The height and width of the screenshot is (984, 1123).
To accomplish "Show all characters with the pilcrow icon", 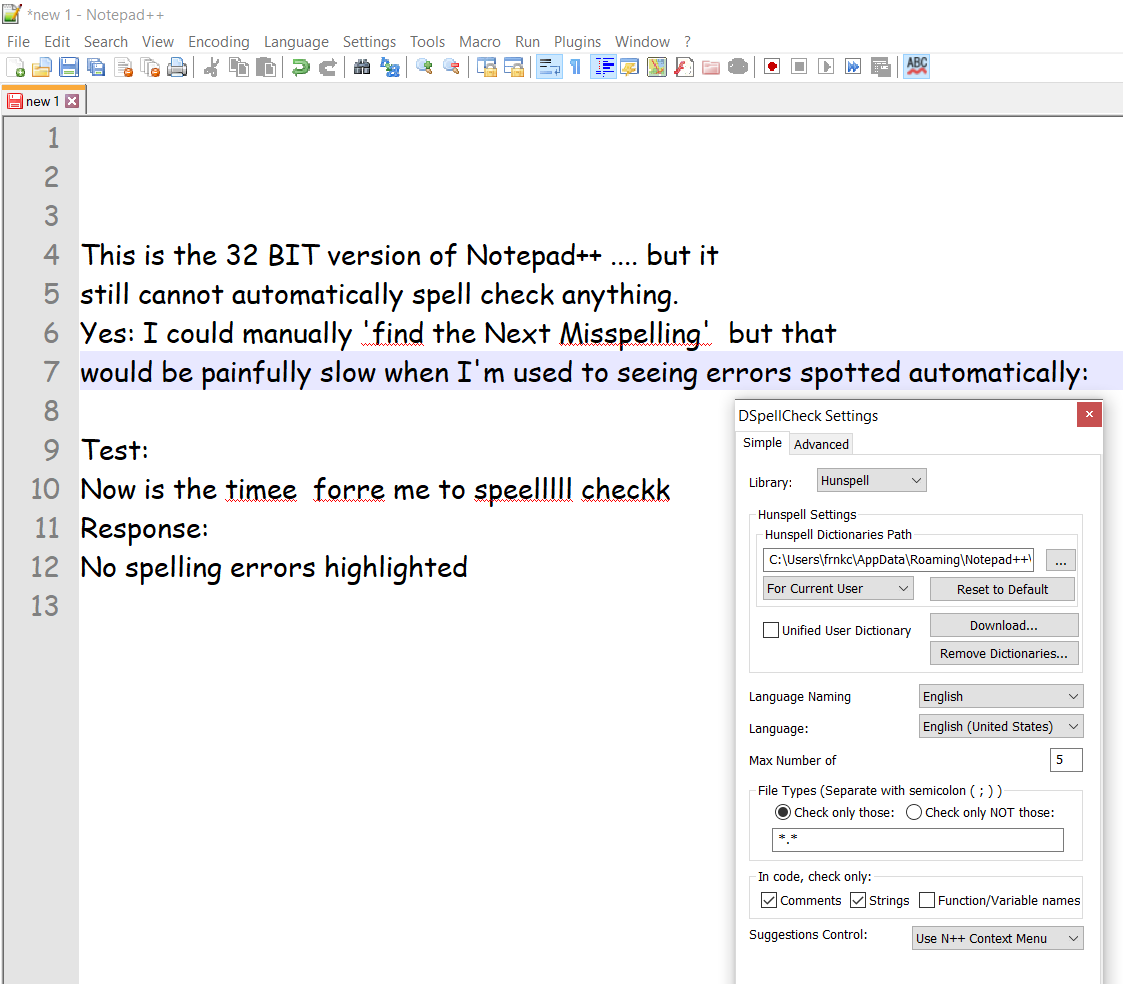I will [x=576, y=67].
